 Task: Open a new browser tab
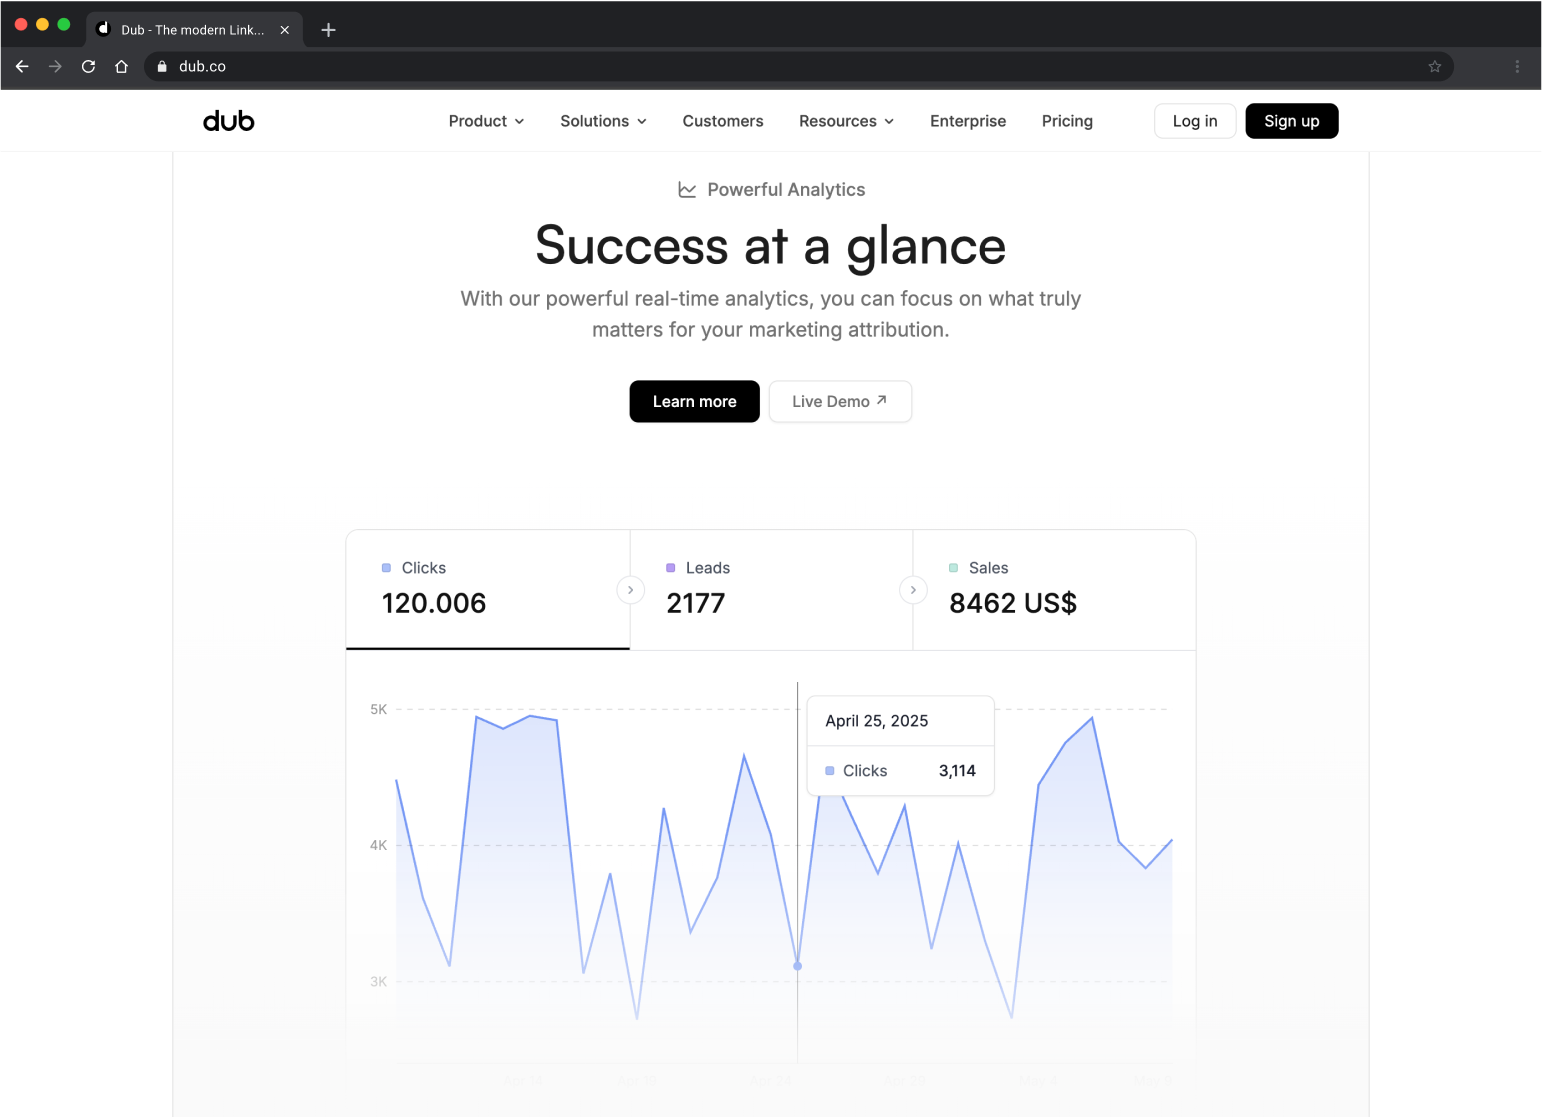click(x=328, y=30)
